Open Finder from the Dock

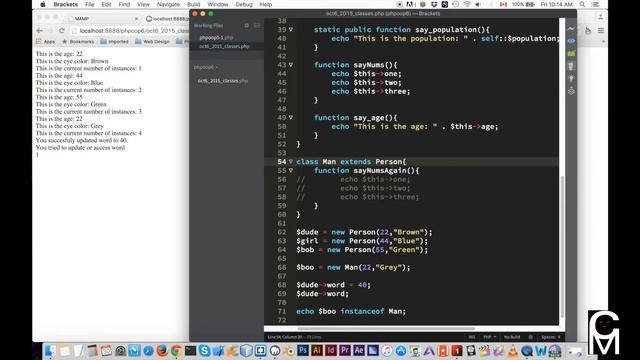tap(50, 351)
